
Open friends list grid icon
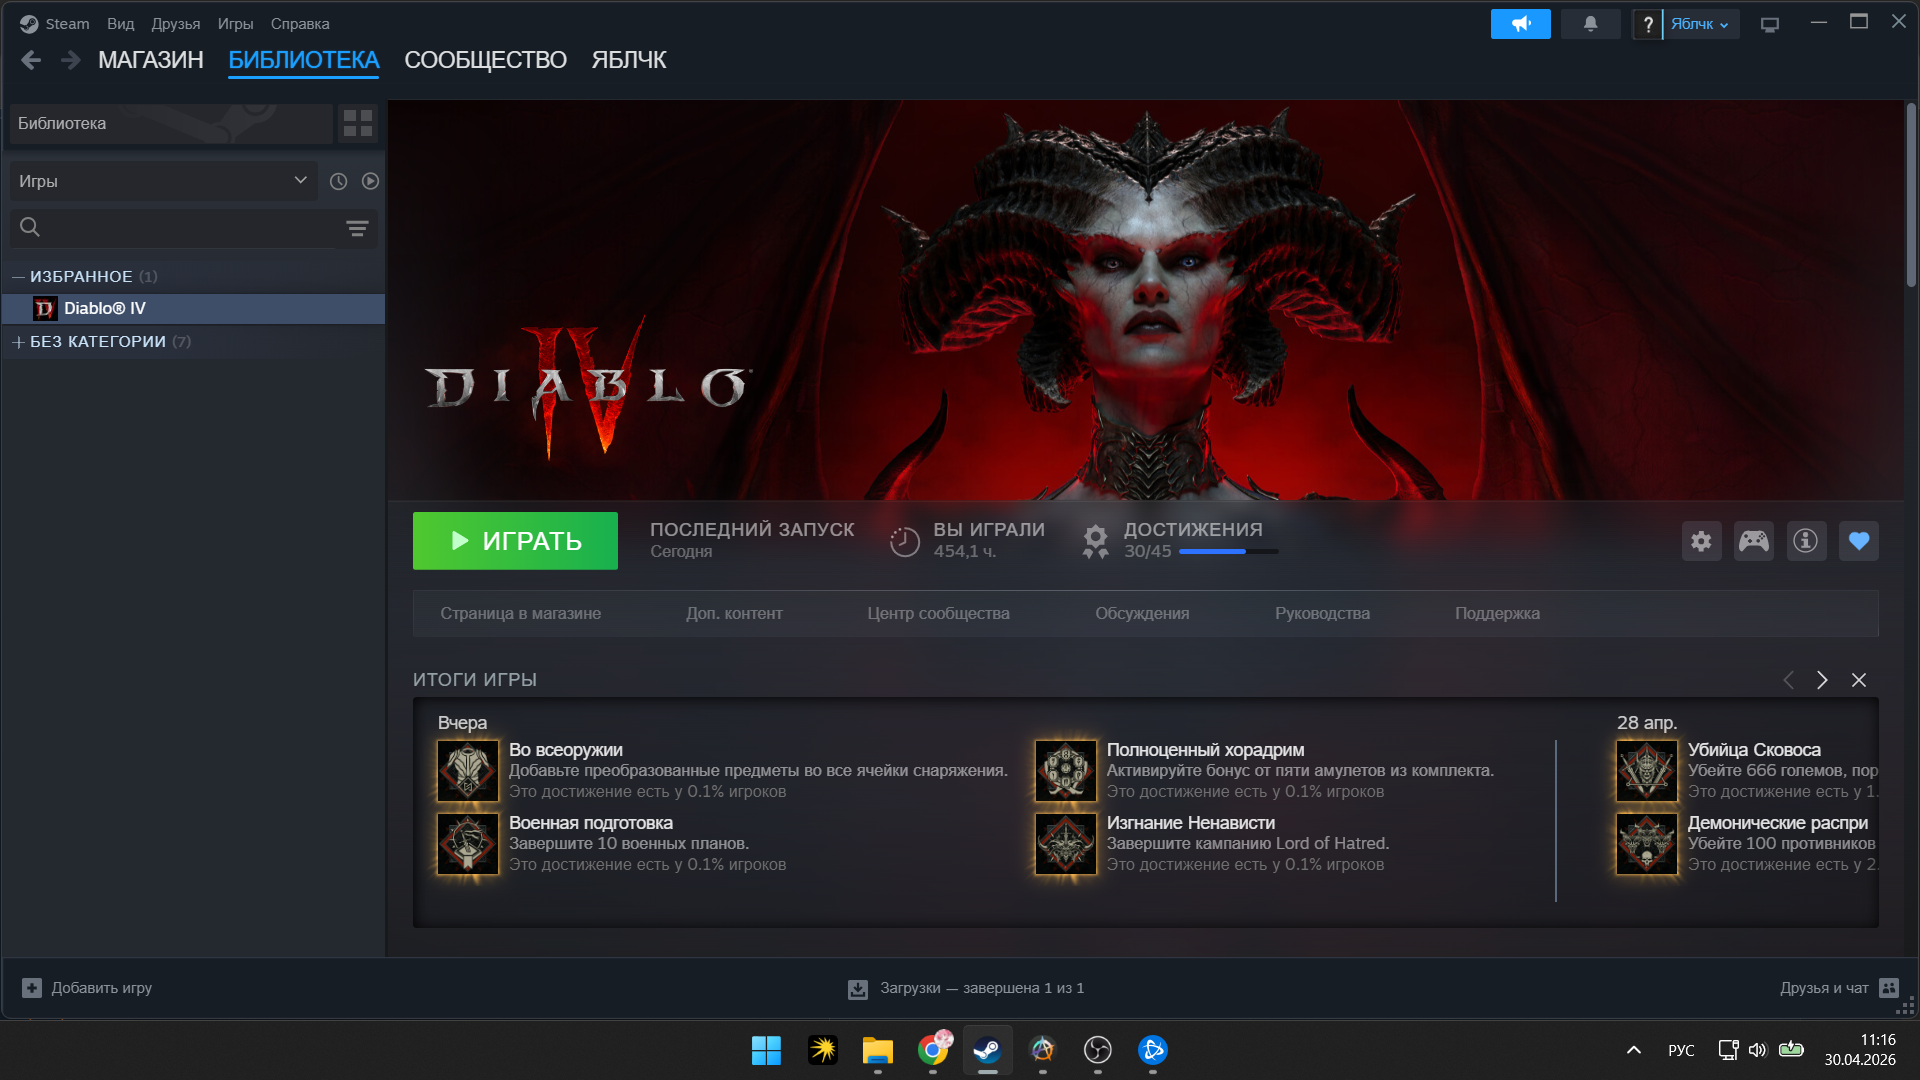click(1889, 988)
